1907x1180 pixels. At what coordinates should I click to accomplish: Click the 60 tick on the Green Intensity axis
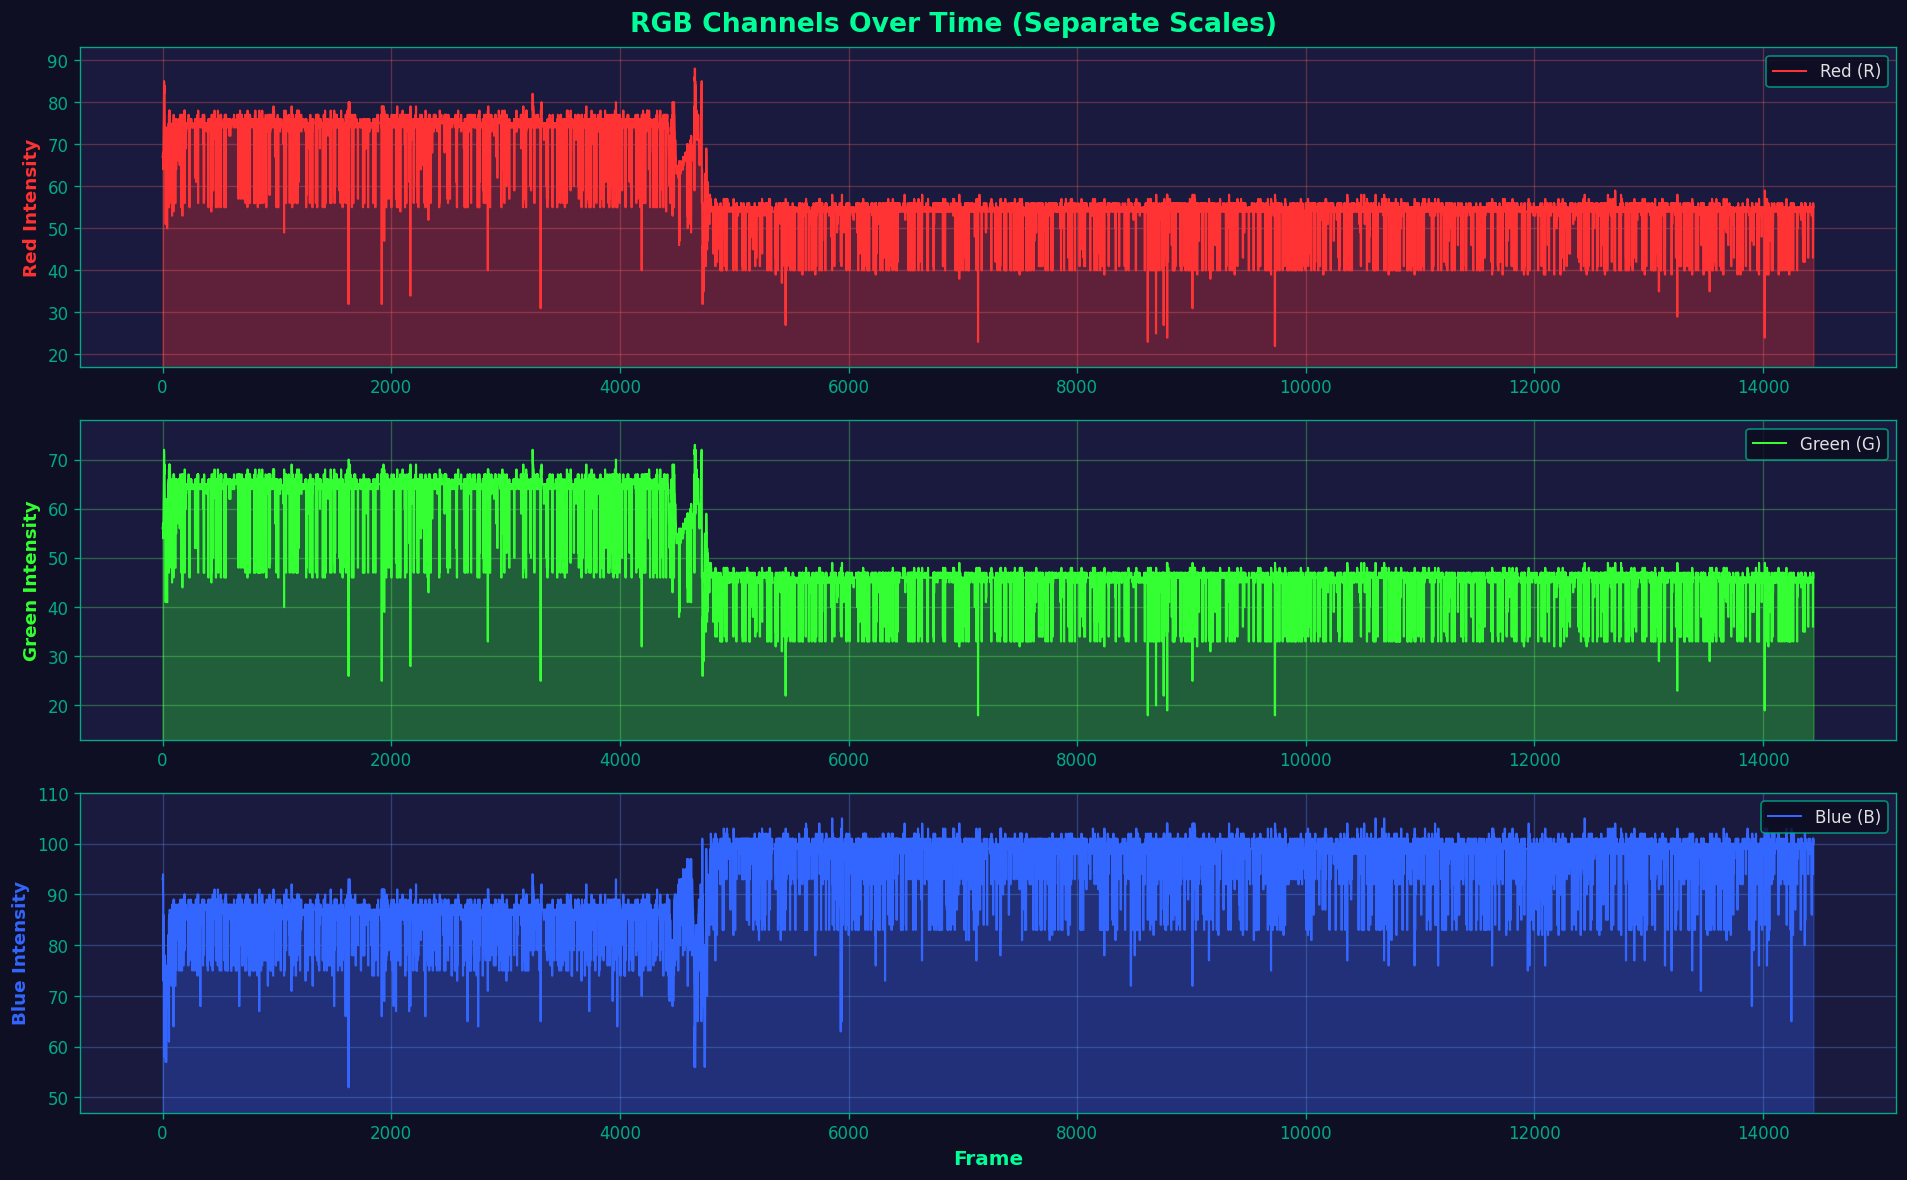click(x=58, y=510)
